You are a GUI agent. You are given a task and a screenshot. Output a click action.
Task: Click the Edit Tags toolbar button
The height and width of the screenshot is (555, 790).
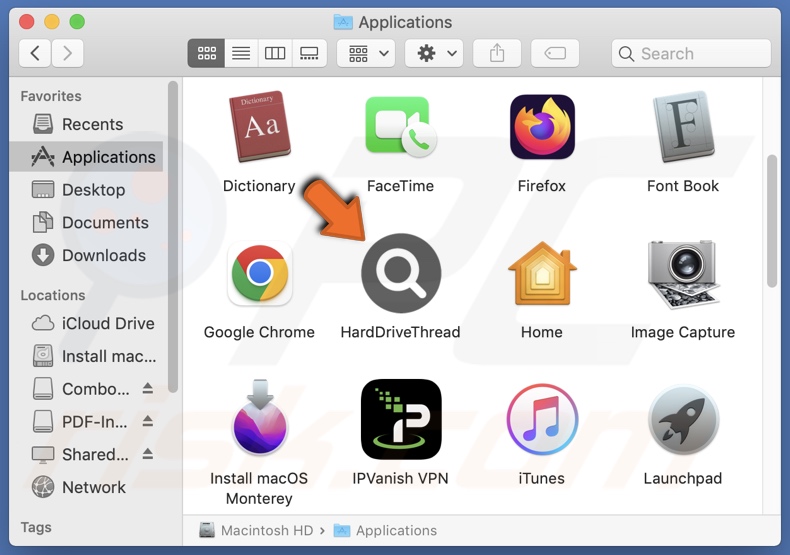(555, 53)
